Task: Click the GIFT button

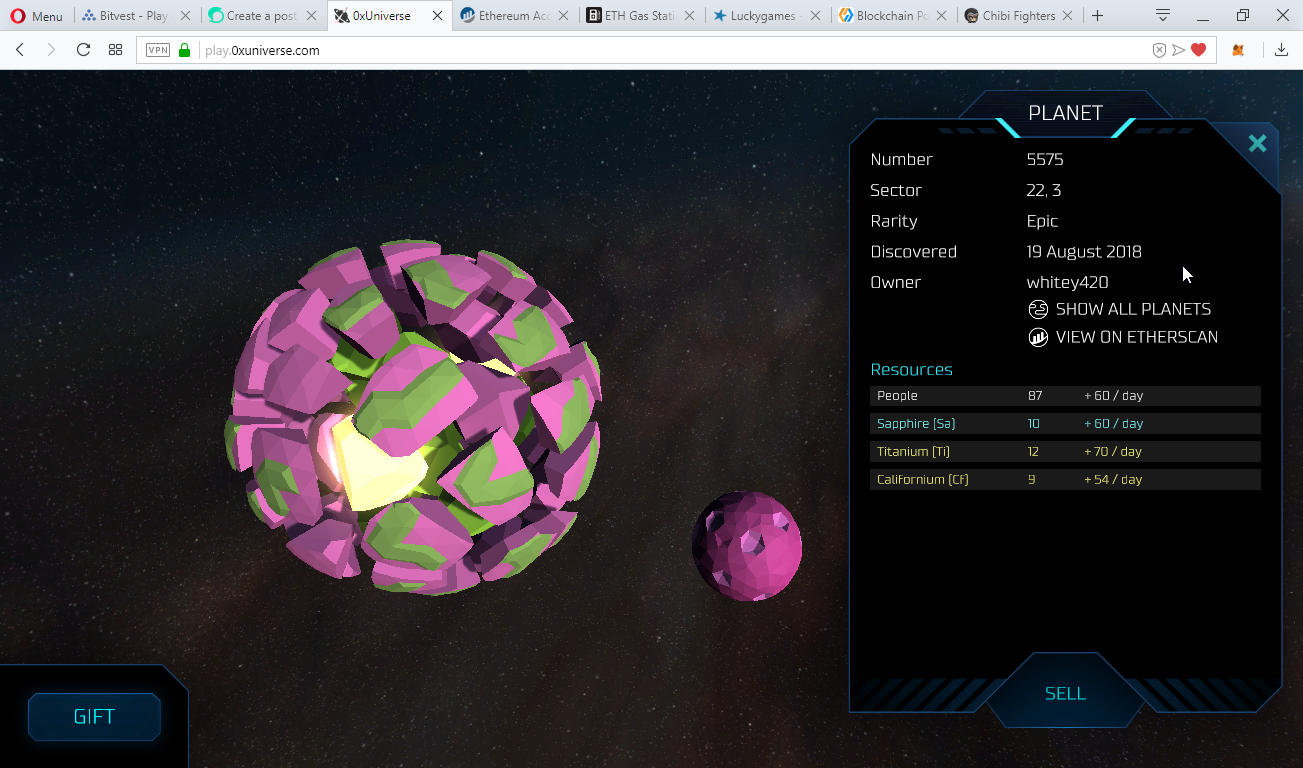Action: 94,717
